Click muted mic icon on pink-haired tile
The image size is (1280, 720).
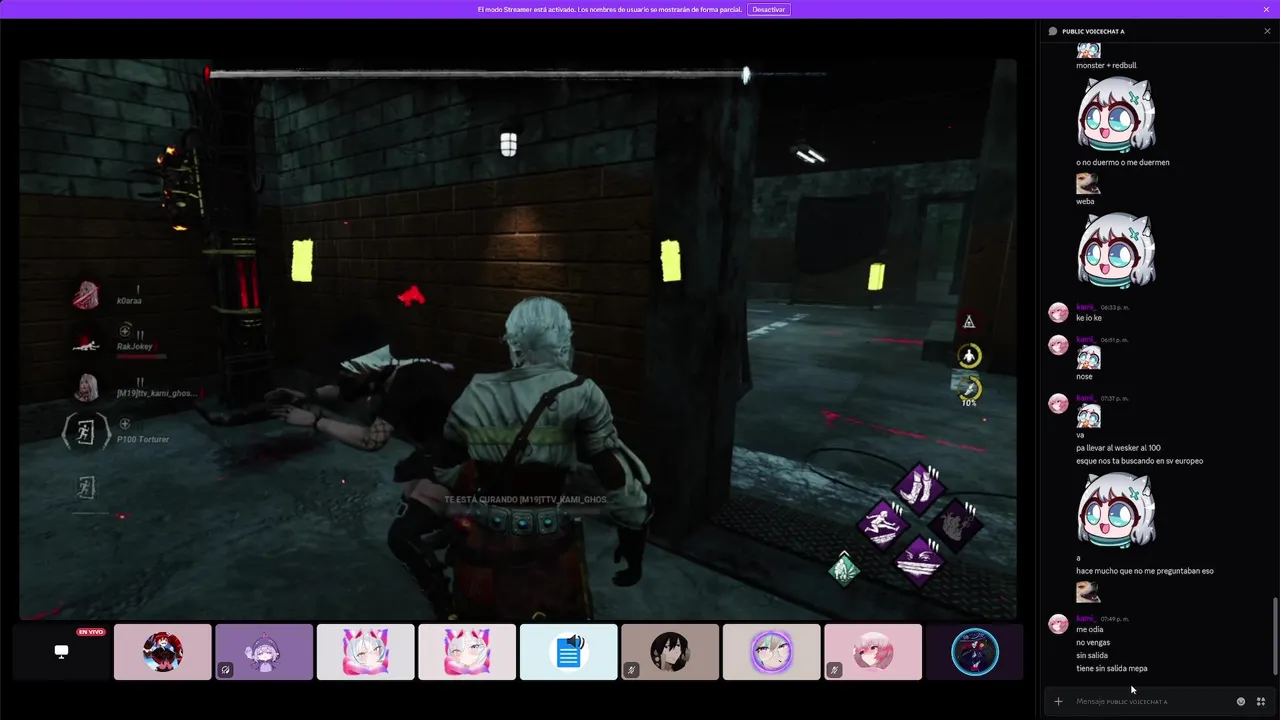click(x=834, y=670)
